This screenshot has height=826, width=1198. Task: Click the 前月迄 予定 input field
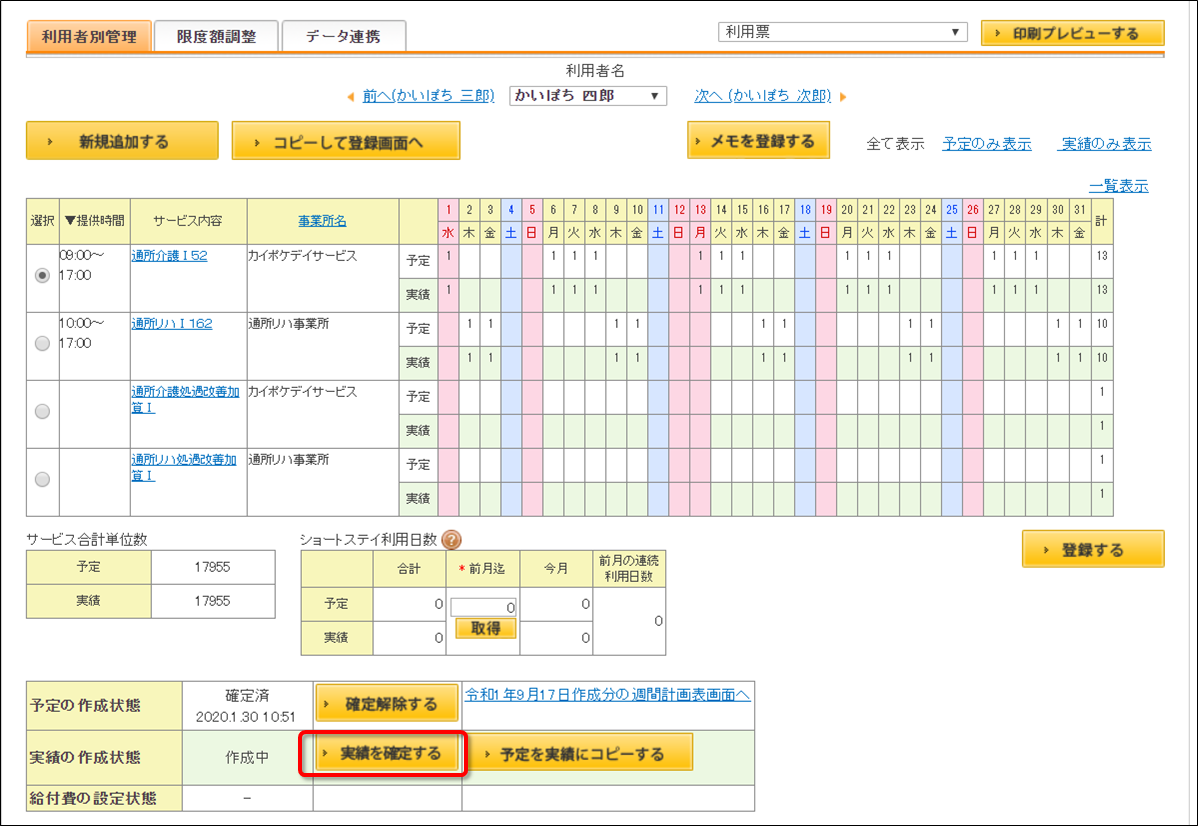(484, 607)
